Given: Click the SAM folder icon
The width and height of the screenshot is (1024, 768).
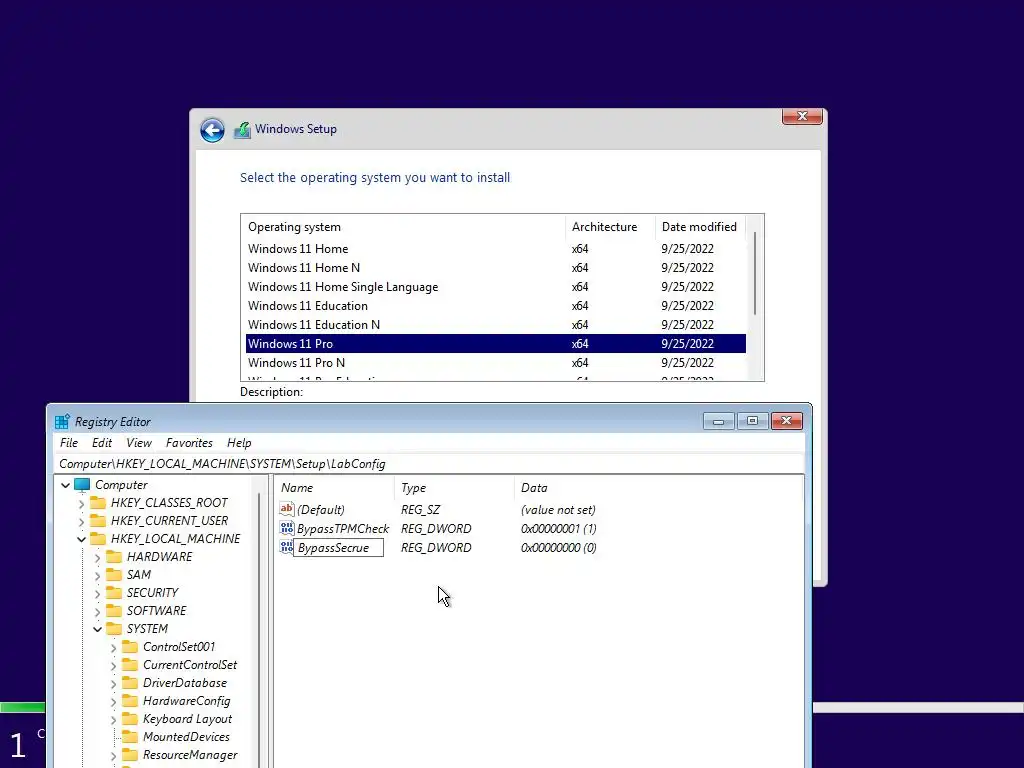Looking at the screenshot, I should tap(114, 575).
